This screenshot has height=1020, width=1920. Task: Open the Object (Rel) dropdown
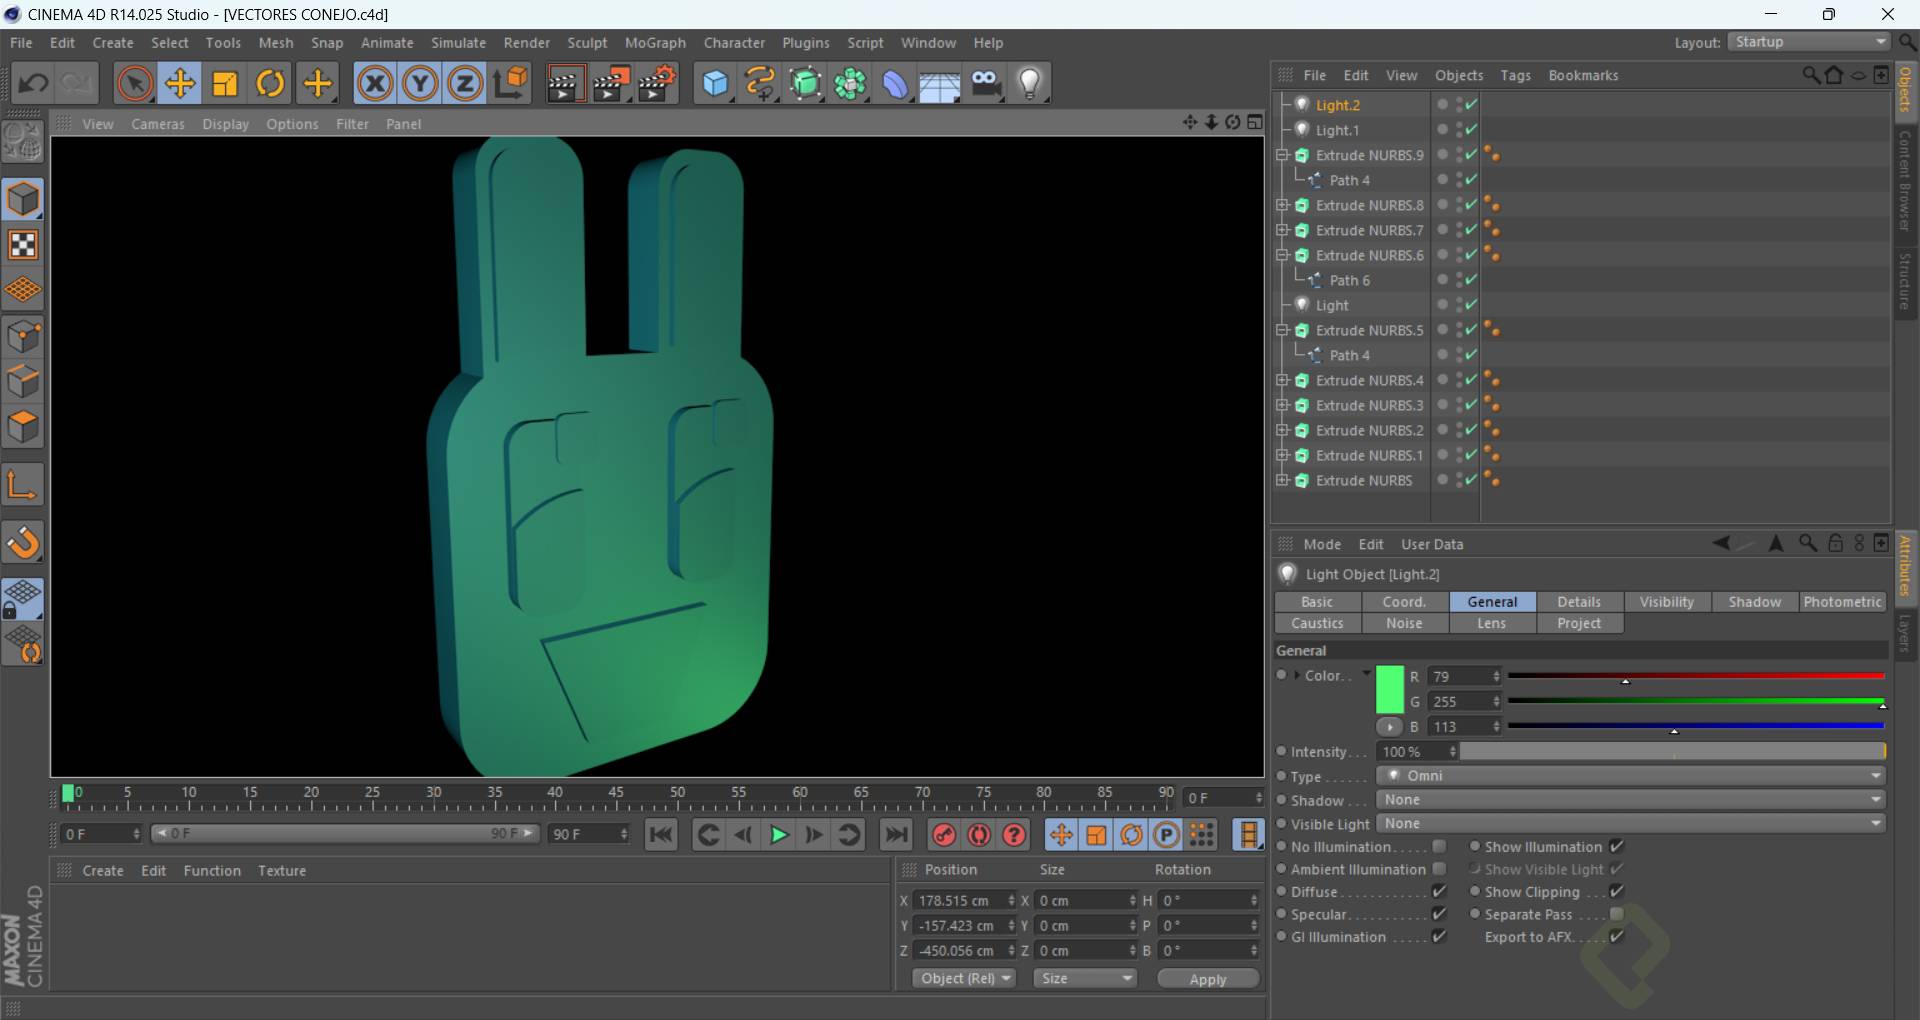click(964, 978)
